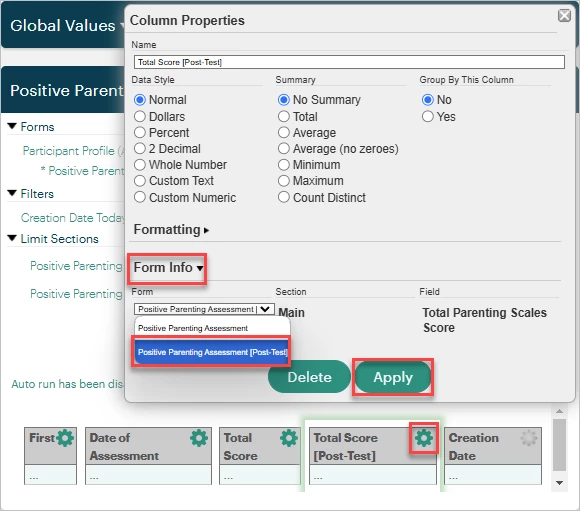Select No Summary option
580x511 pixels.
coord(284,100)
